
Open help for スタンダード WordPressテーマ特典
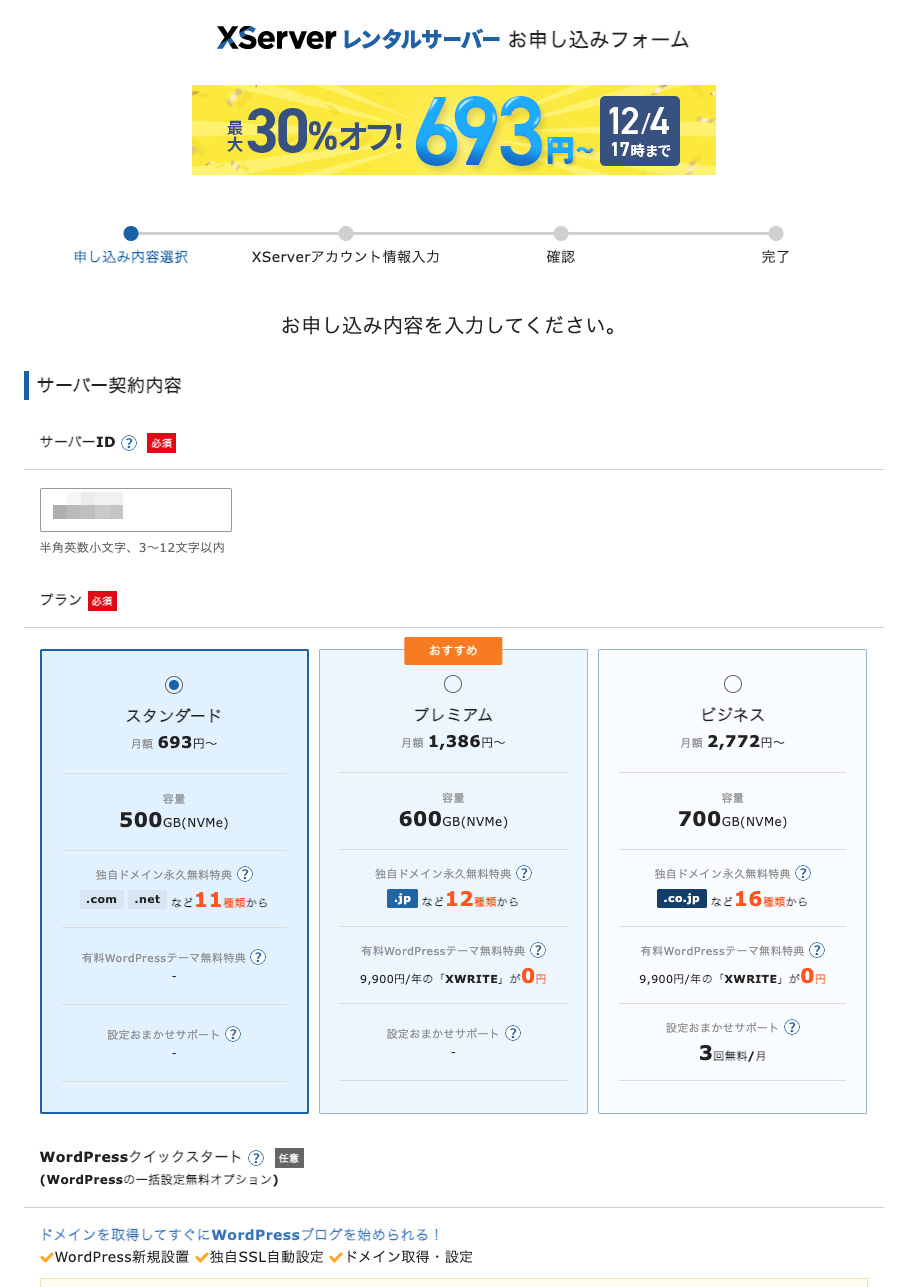point(258,957)
